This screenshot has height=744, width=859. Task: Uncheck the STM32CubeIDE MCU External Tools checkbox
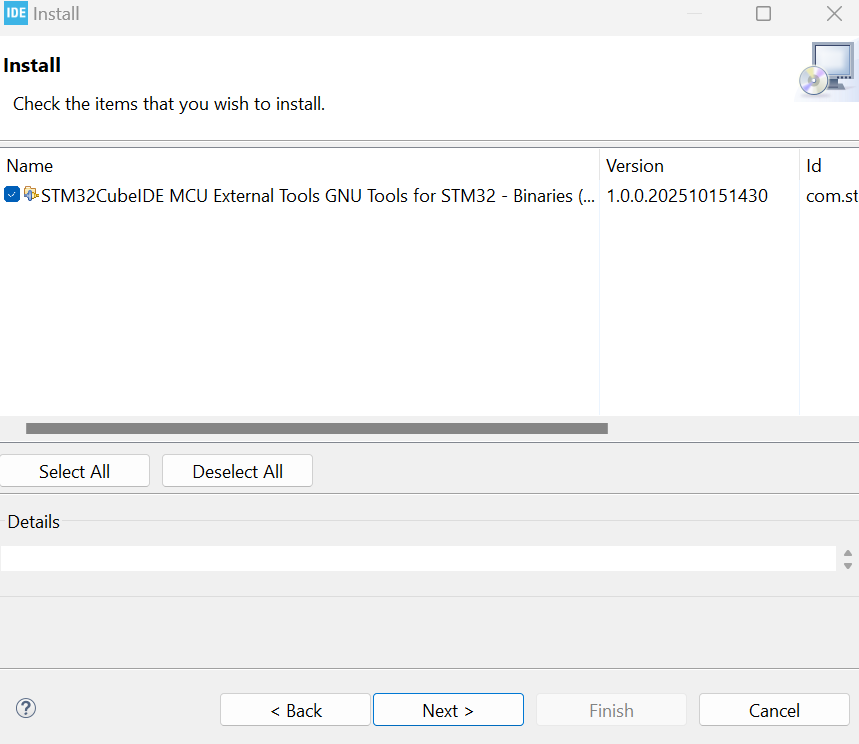pyautogui.click(x=12, y=195)
